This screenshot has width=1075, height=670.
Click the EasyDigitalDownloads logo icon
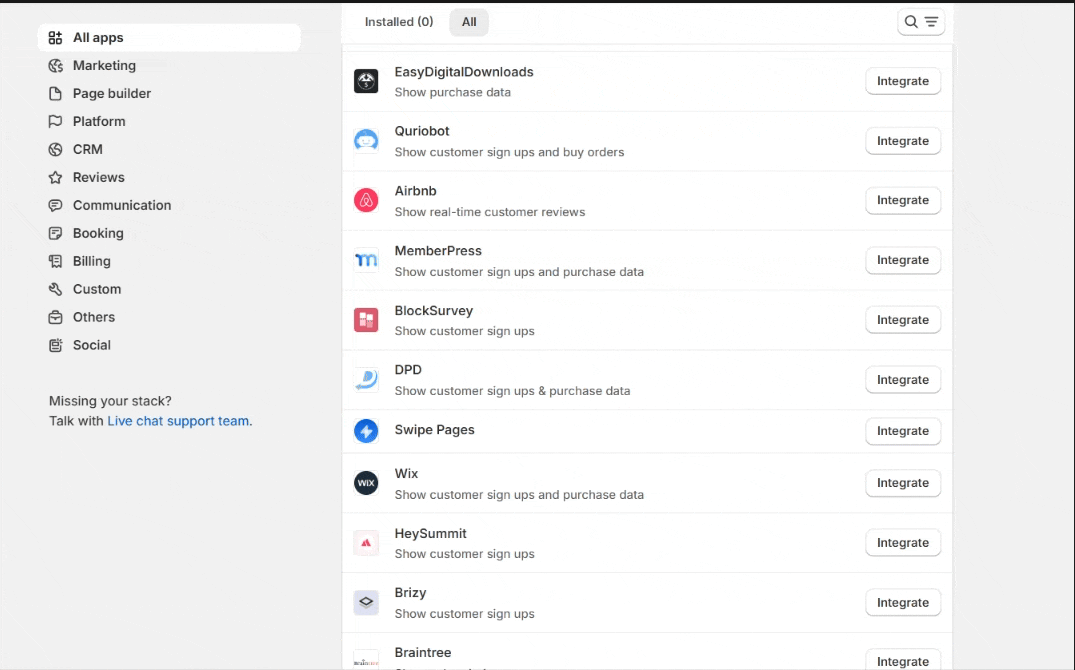click(366, 81)
